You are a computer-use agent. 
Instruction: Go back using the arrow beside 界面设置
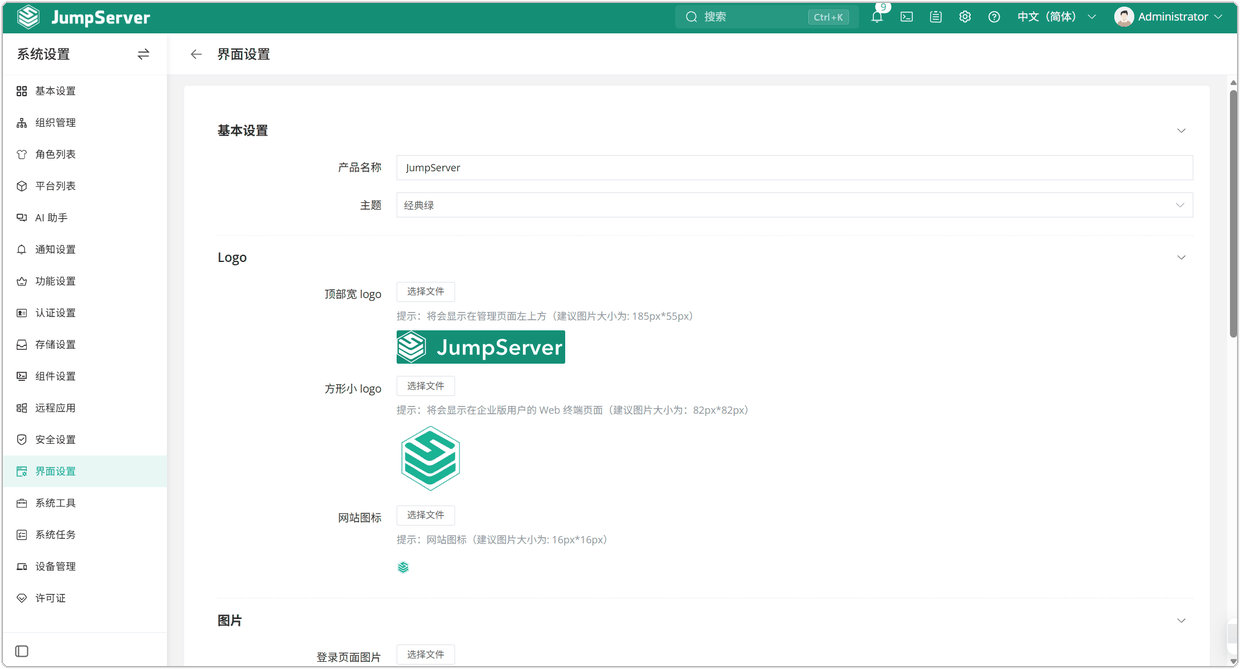point(196,54)
